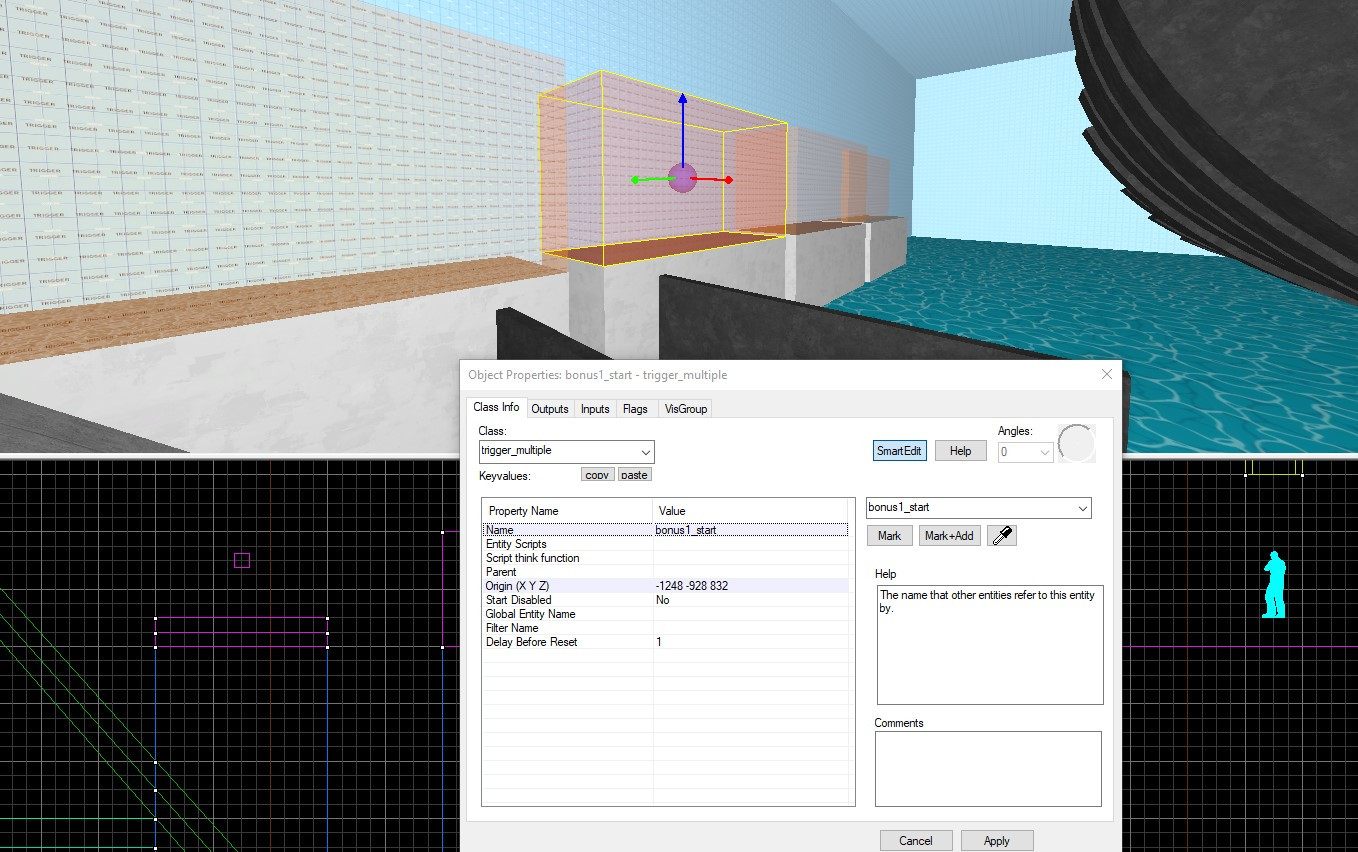Go to the VisGroup tab
Screen dimensions: 1358x852
coord(686,408)
